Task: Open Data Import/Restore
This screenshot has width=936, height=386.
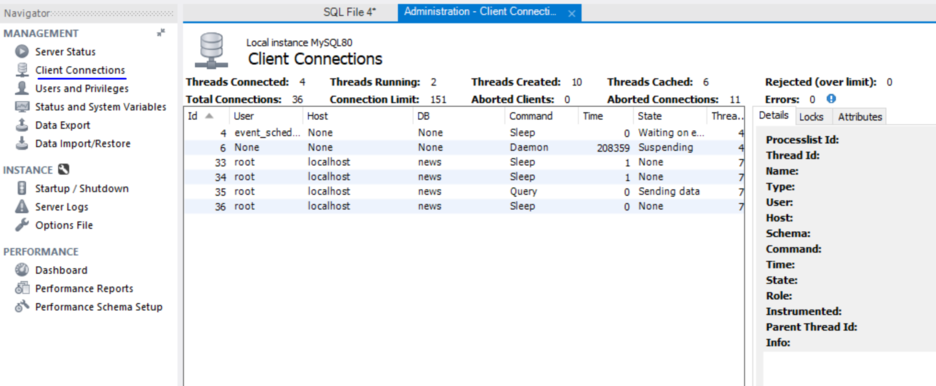Action: pos(82,144)
